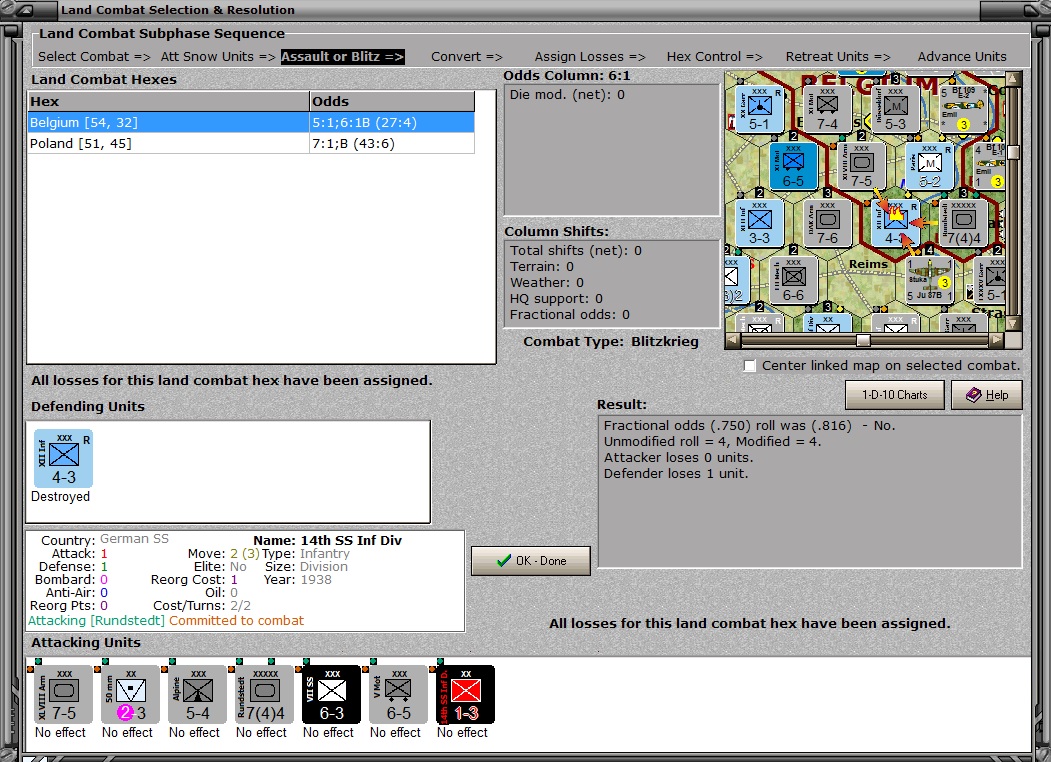Go to Convert subphase
Screen dimensions: 1051x762
(467, 57)
